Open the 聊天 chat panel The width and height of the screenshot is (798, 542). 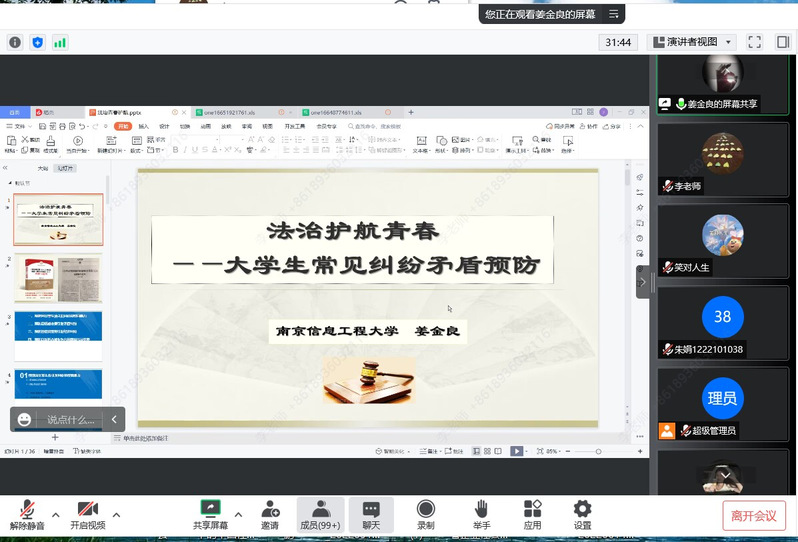coord(371,513)
